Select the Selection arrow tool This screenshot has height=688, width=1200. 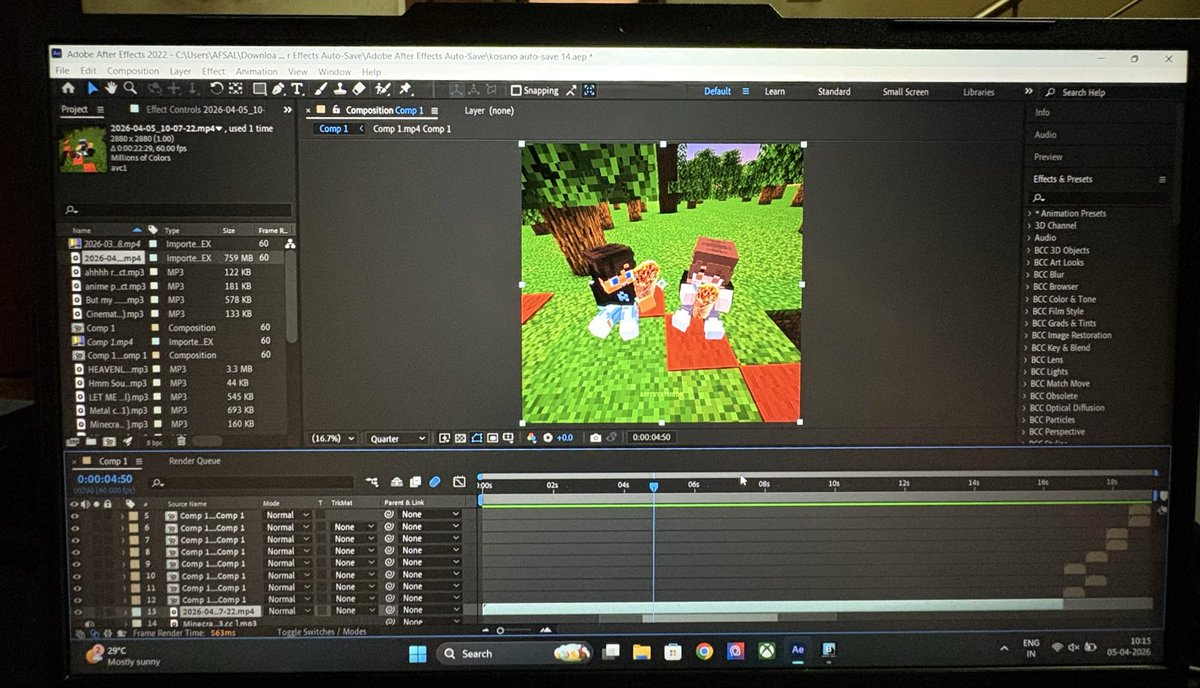[x=93, y=89]
